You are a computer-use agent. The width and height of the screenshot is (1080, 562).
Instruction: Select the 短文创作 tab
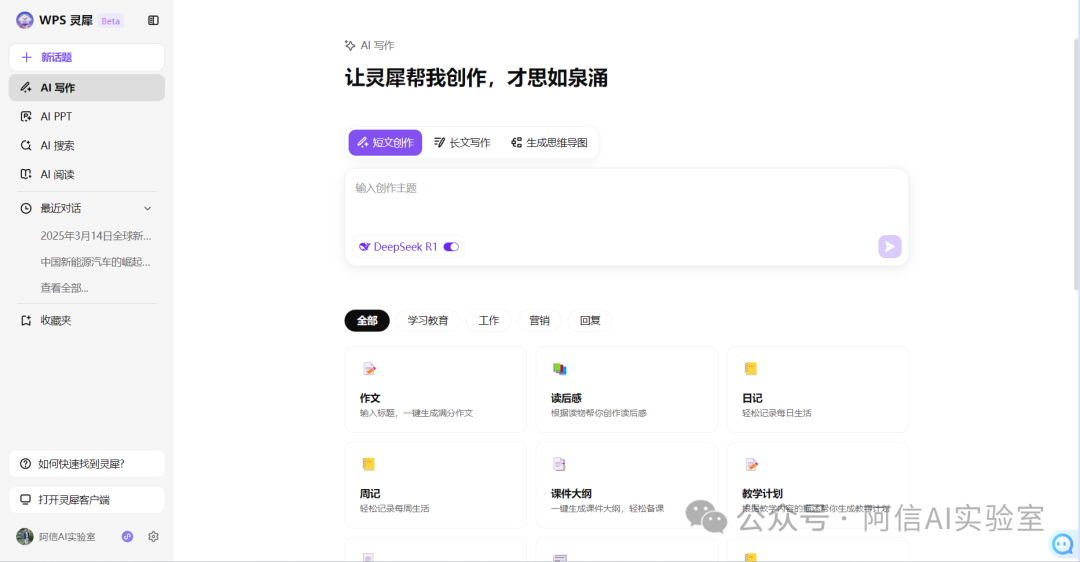(x=385, y=143)
